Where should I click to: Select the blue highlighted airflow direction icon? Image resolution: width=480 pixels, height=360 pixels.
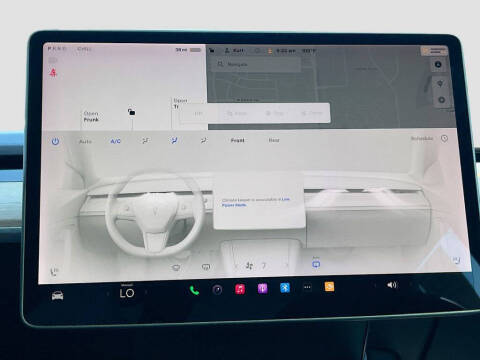pos(174,141)
